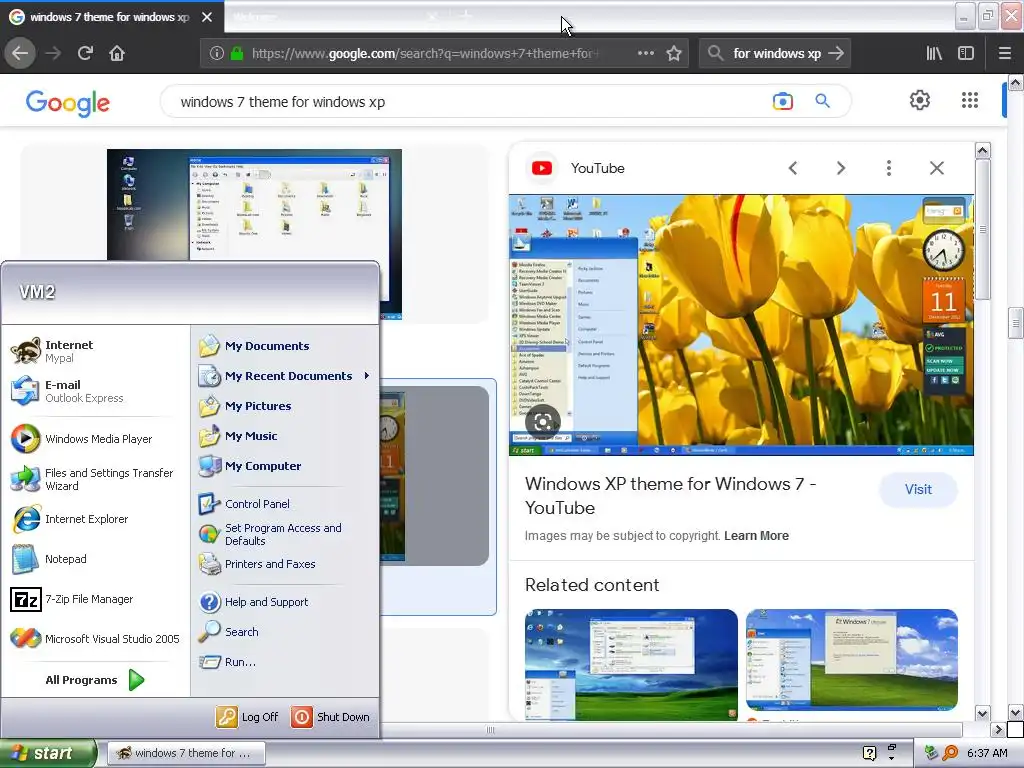The image size is (1024, 768).
Task: Open the page actions three-dot menu
Action: tap(645, 53)
